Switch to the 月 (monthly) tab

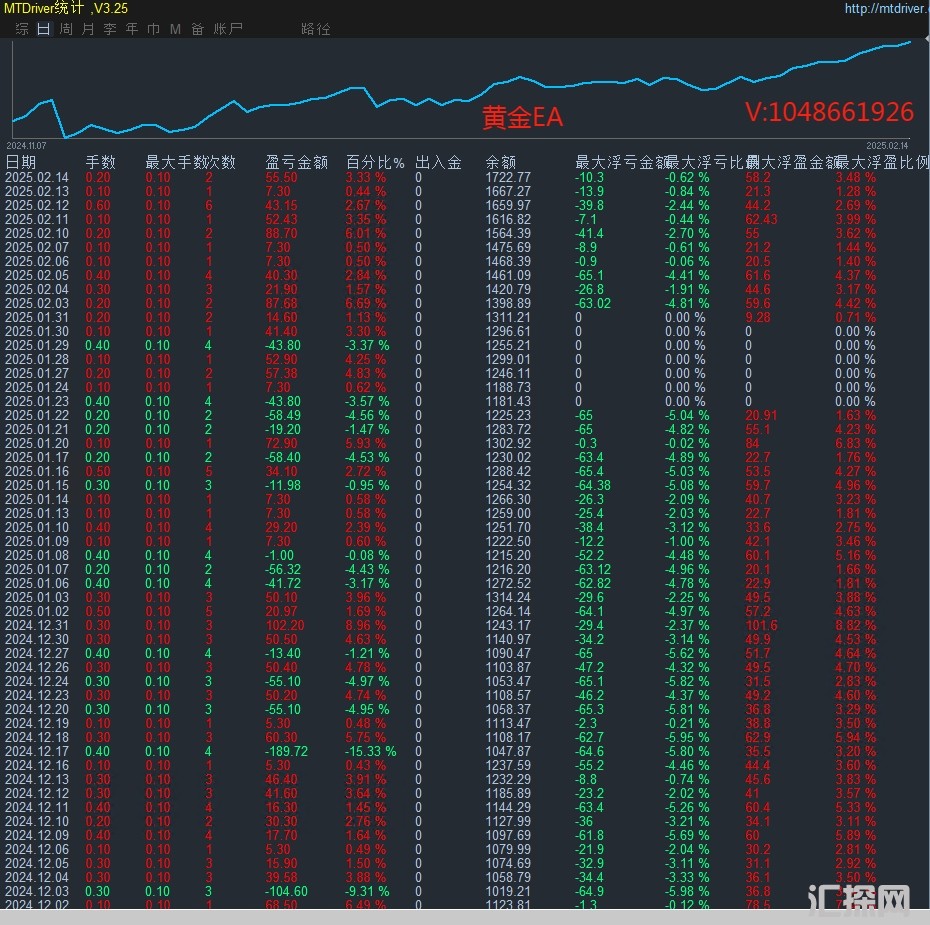(x=88, y=29)
